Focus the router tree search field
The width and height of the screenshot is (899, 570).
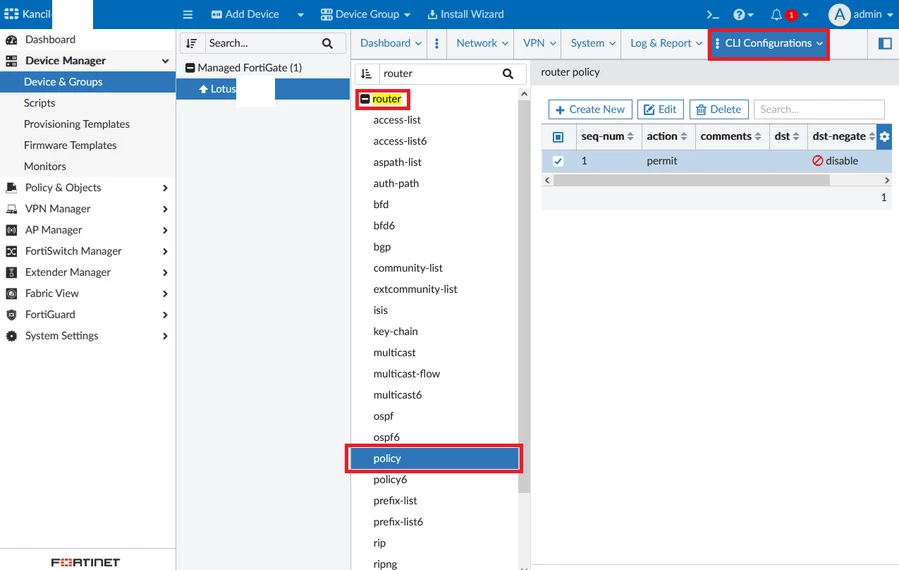click(x=439, y=73)
